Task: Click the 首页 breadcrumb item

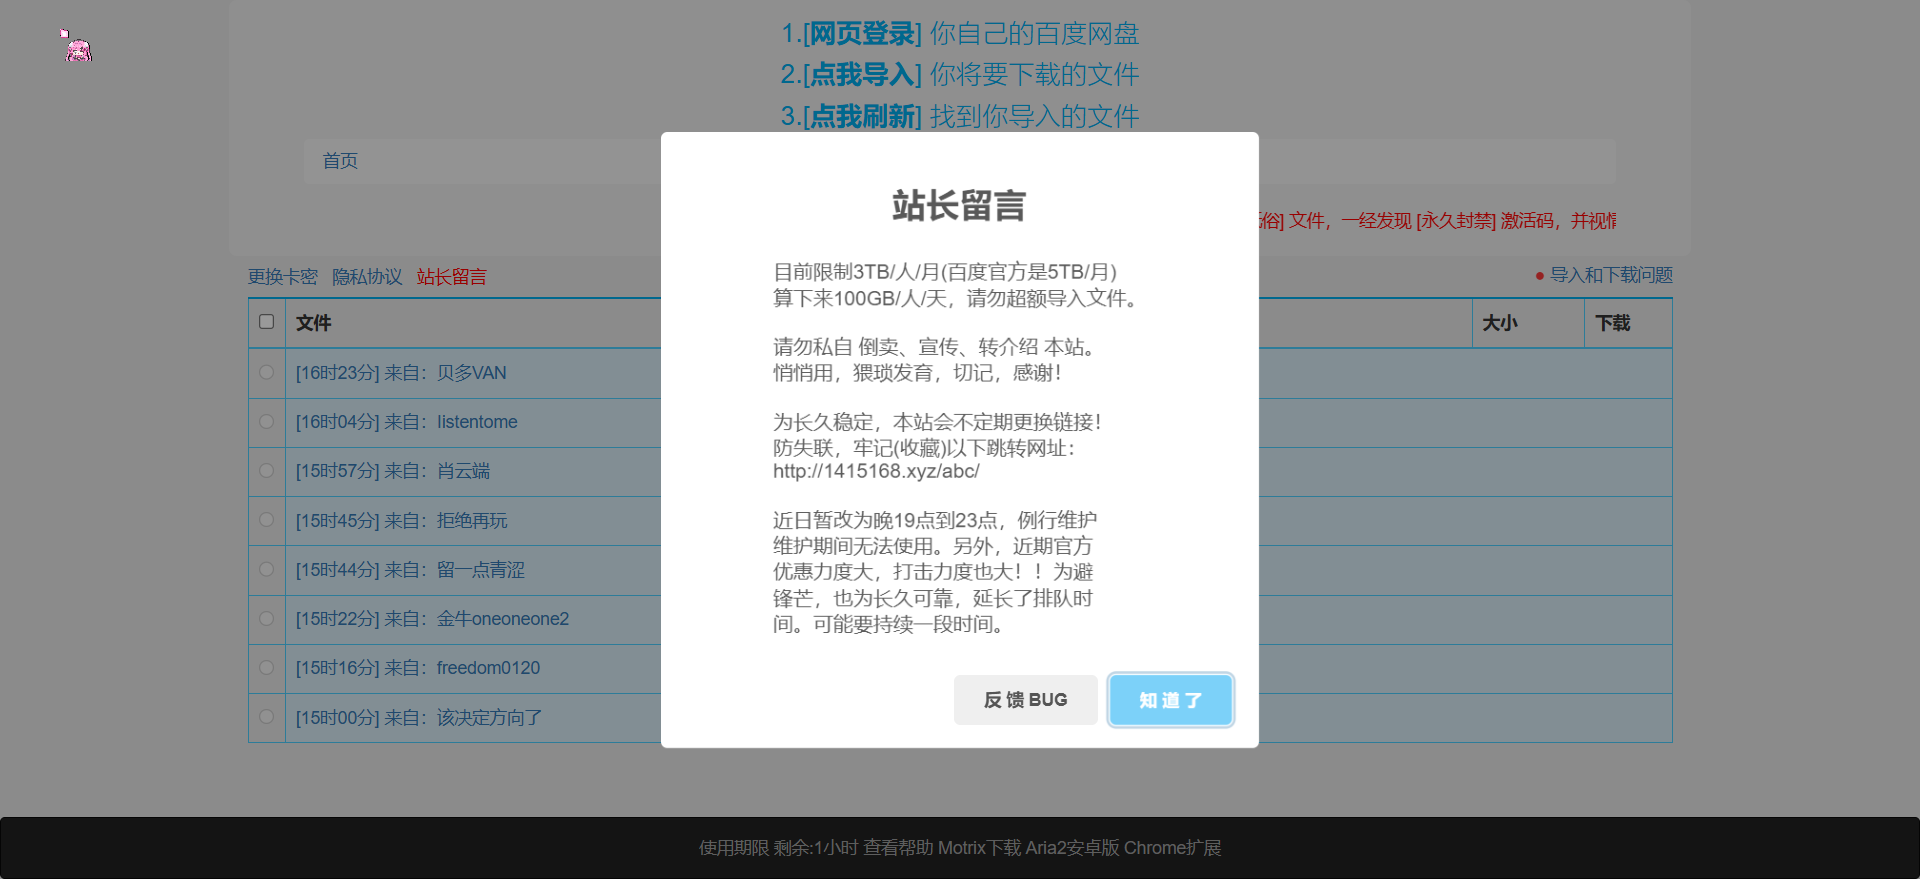Action: click(340, 161)
